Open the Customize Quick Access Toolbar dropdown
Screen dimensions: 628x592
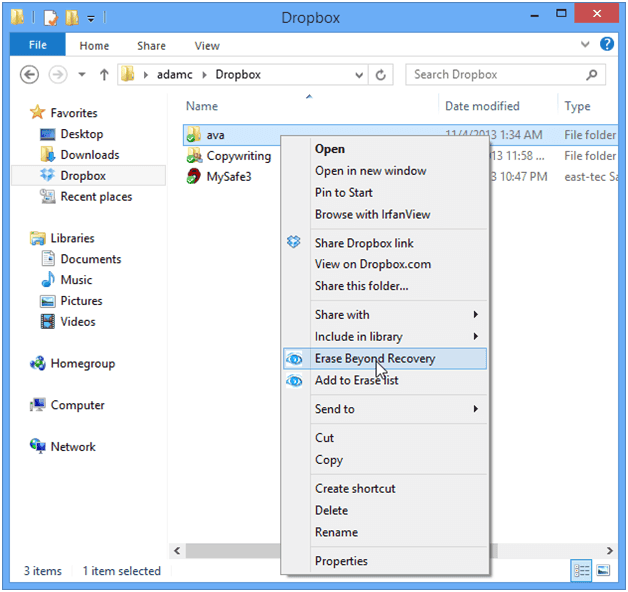click(91, 18)
